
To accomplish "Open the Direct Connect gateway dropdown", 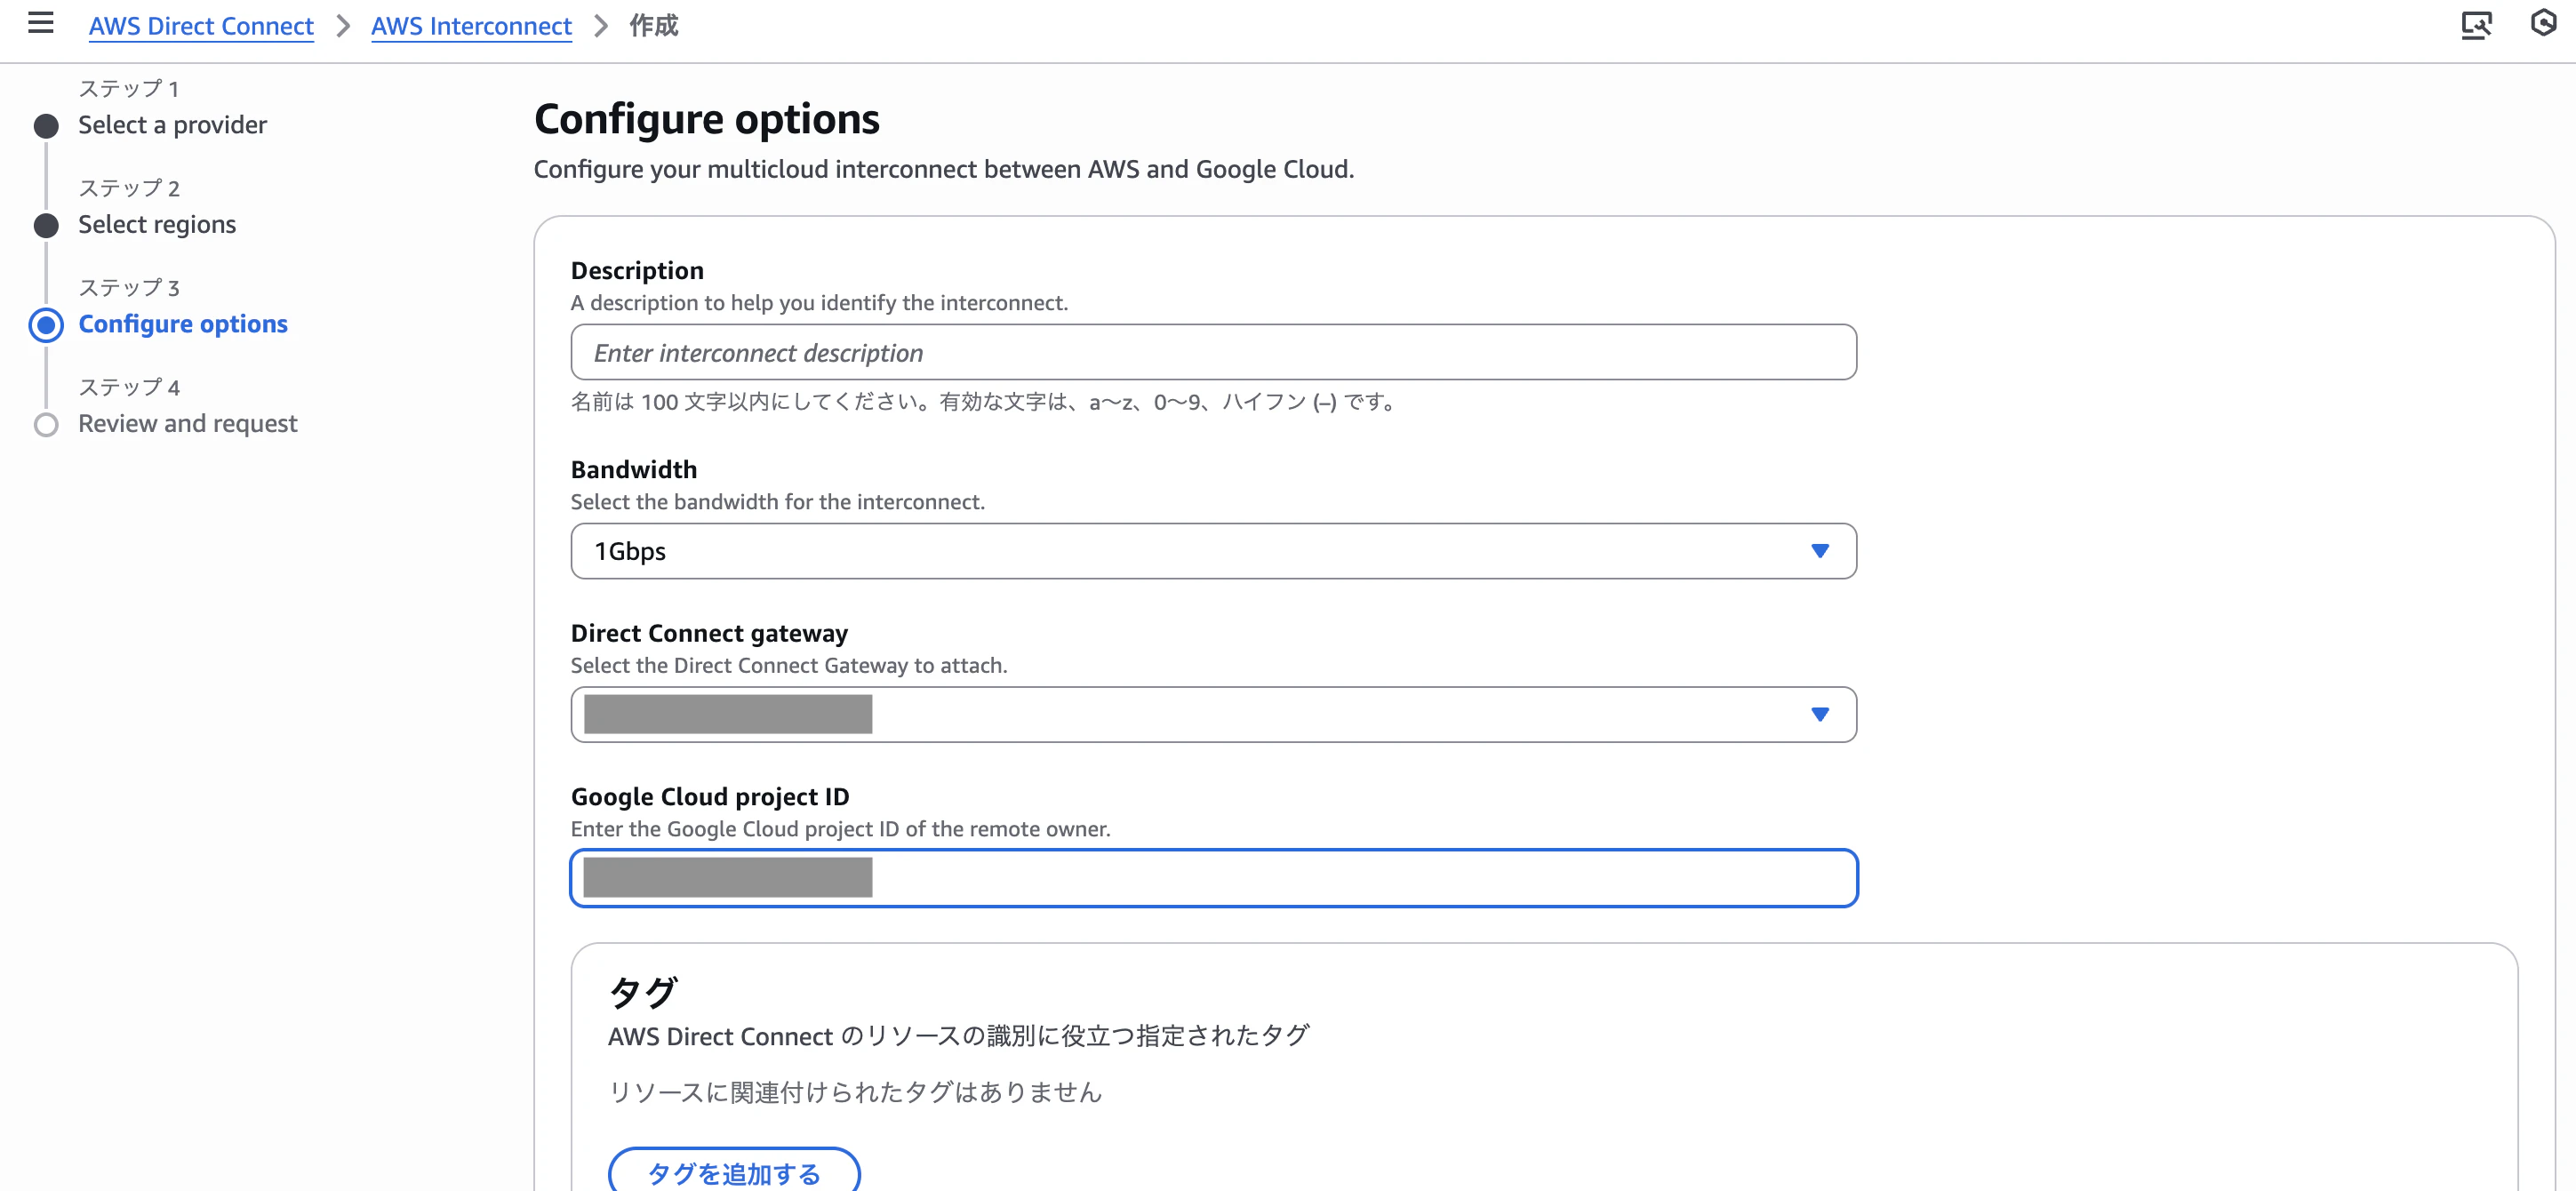I will tap(1213, 714).
